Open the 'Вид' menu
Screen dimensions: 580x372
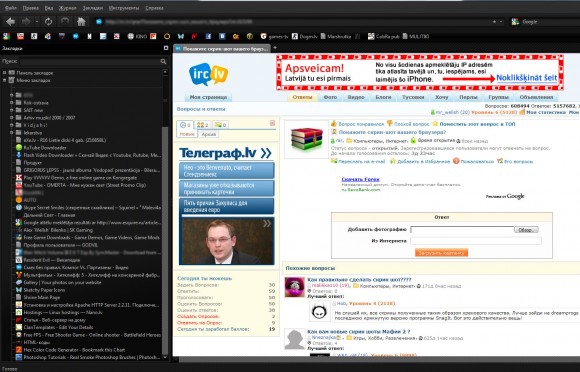pos(49,8)
